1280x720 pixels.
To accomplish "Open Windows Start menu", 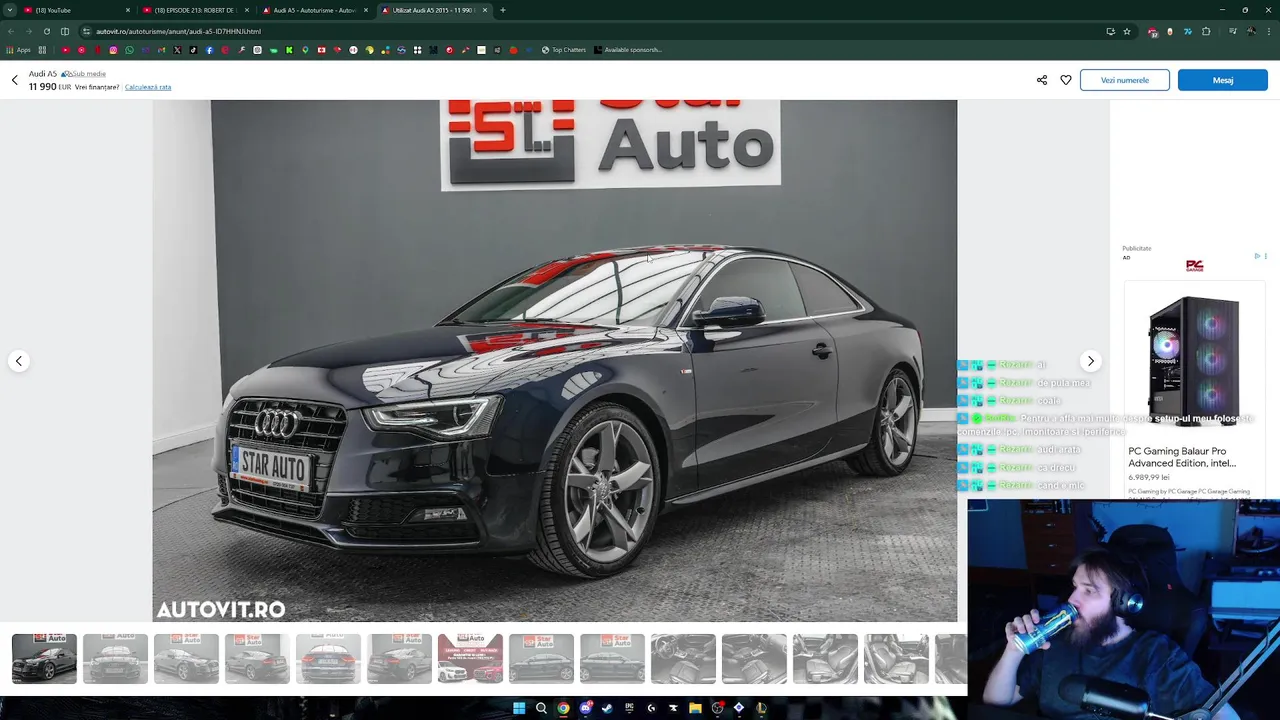I will pyautogui.click(x=519, y=708).
